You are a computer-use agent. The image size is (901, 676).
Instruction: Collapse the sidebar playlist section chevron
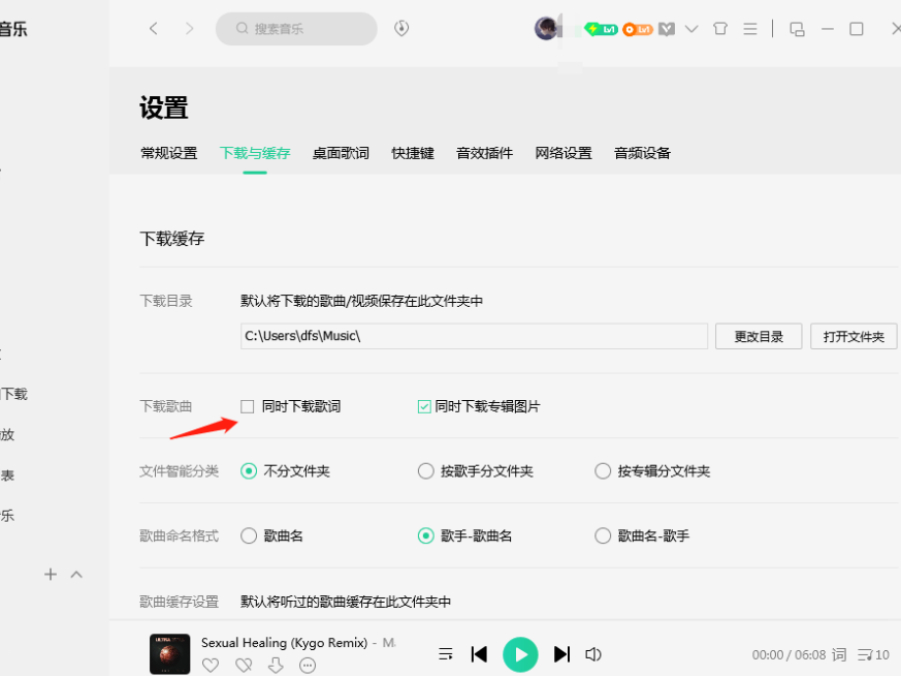[76, 574]
